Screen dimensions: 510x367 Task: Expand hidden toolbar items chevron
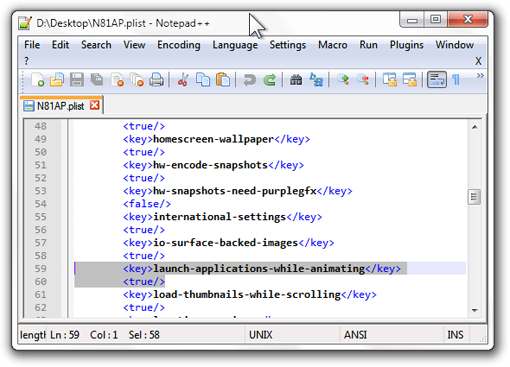click(x=480, y=76)
